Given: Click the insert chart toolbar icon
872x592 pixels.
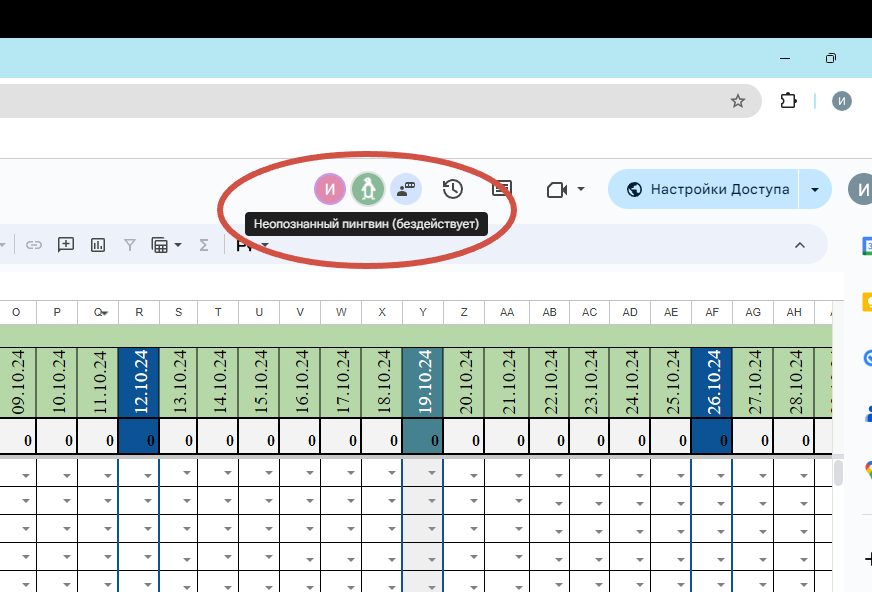Looking at the screenshot, I should pyautogui.click(x=98, y=245).
